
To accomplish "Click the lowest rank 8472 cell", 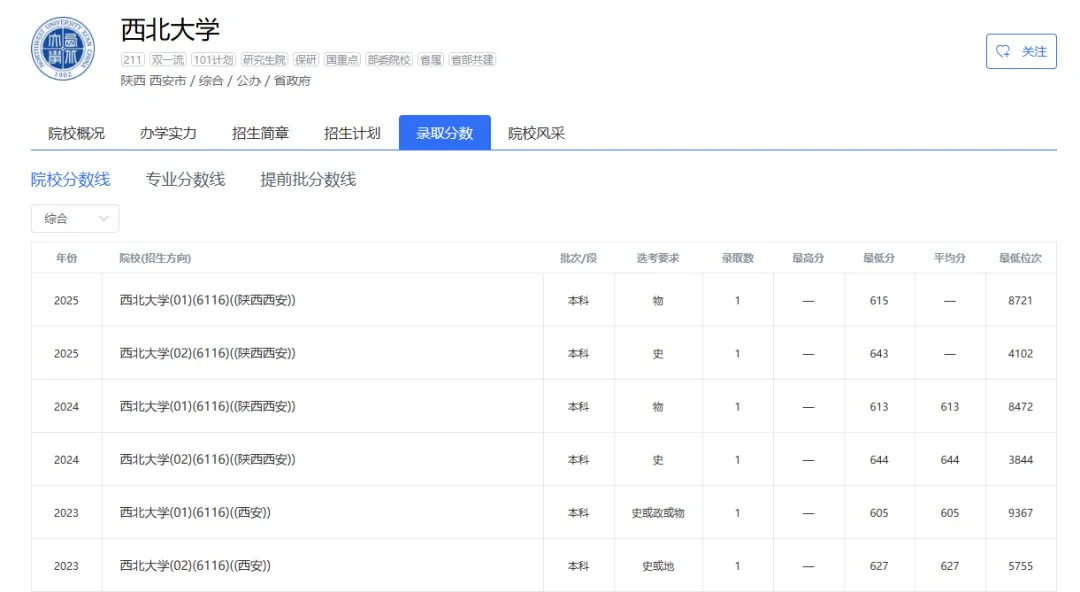I will [x=1020, y=407].
